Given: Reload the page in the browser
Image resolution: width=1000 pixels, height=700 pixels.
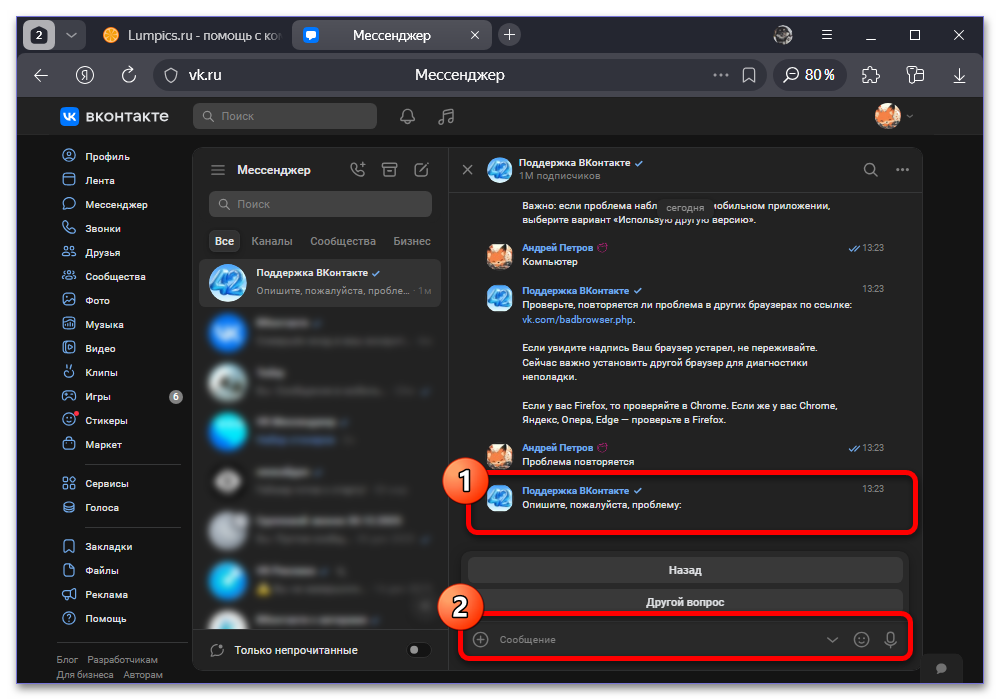Looking at the screenshot, I should (x=129, y=75).
